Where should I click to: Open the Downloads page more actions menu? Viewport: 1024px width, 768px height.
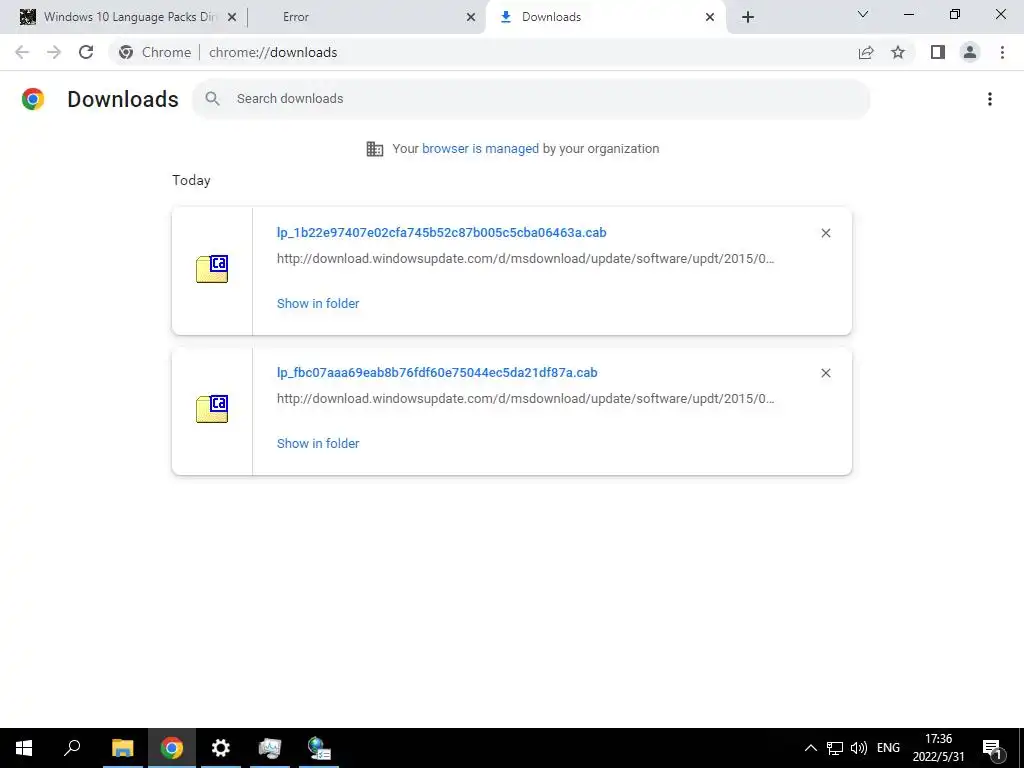pyautogui.click(x=990, y=99)
